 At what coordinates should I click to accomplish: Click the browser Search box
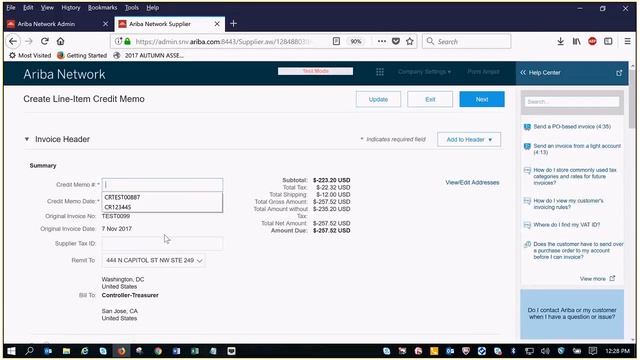(x=467, y=41)
